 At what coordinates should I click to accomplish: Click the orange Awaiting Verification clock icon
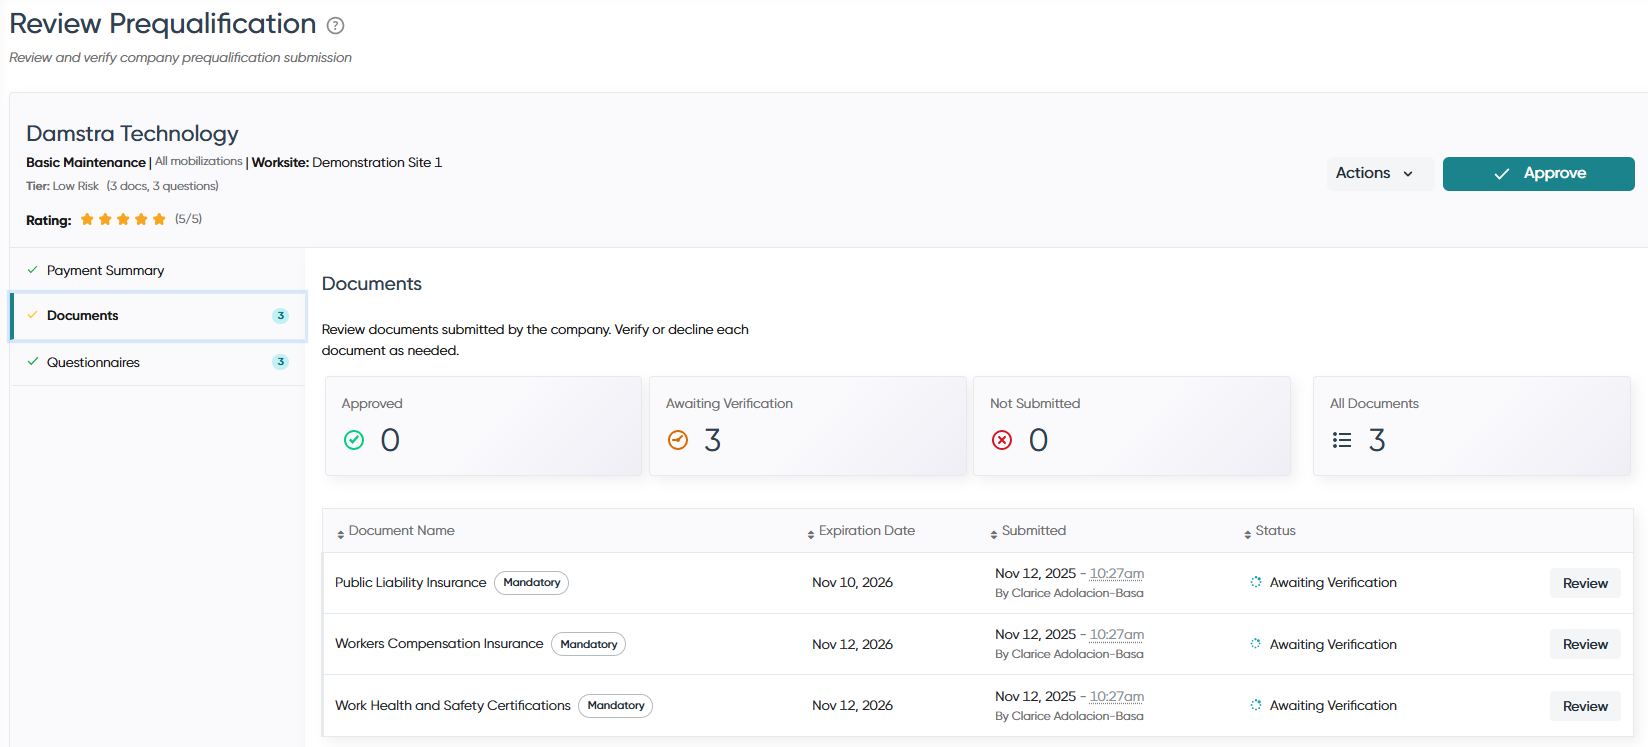[678, 440]
